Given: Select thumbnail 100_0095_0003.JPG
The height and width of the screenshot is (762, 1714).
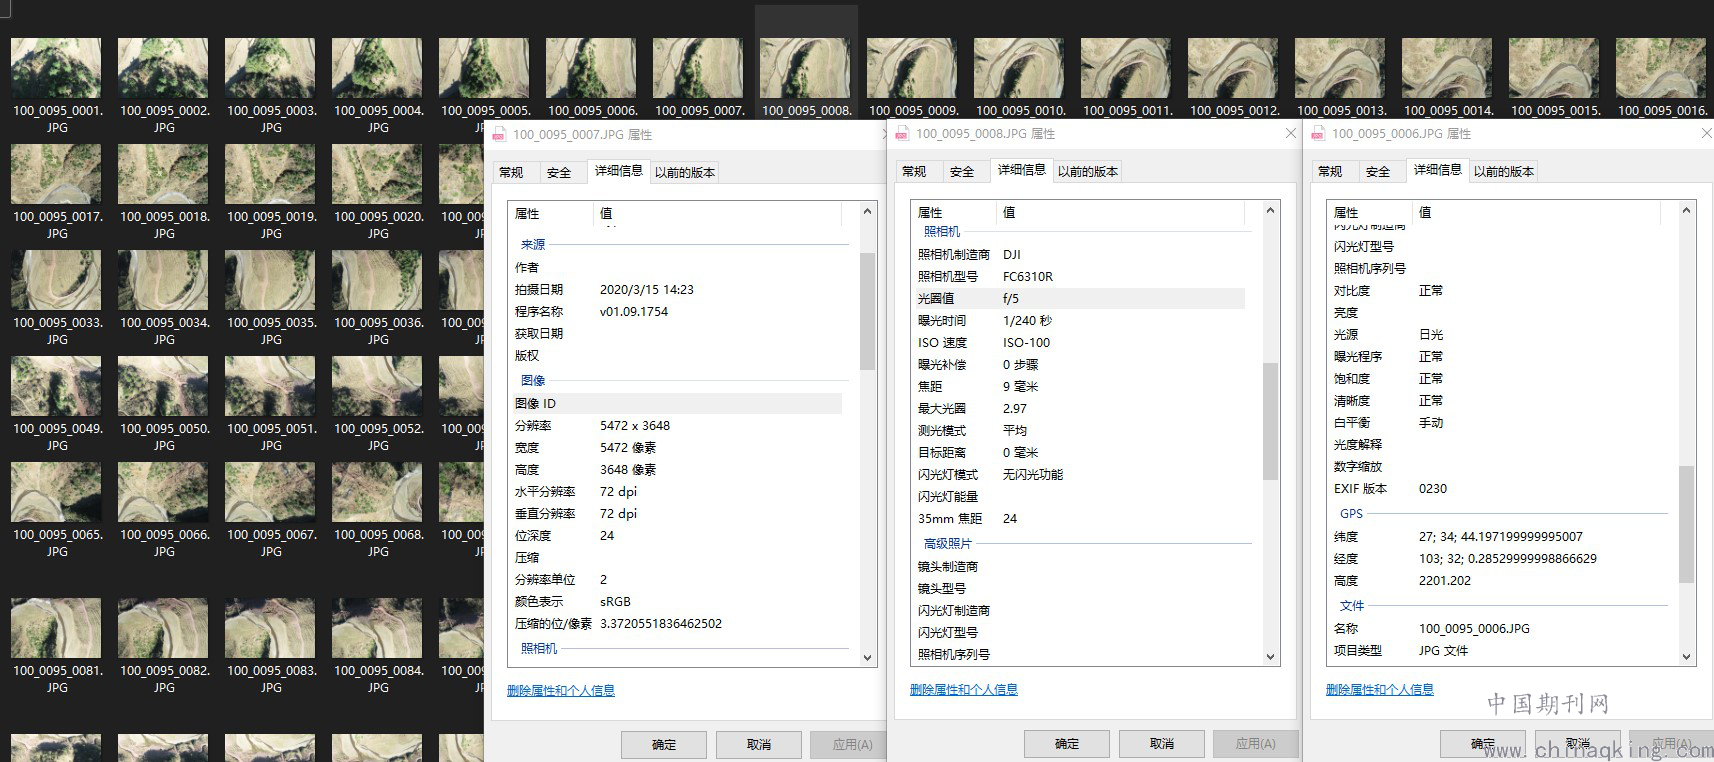Looking at the screenshot, I should (270, 68).
